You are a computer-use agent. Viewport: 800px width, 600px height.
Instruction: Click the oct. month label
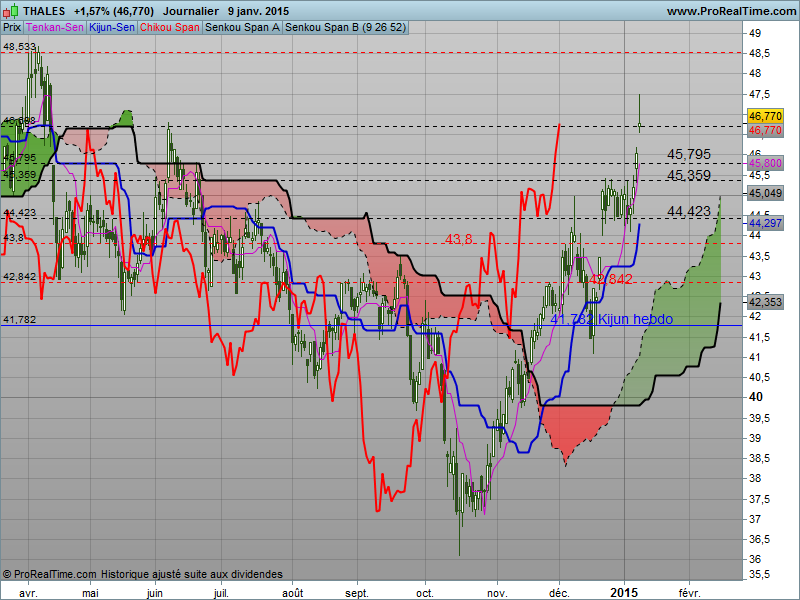425,593
